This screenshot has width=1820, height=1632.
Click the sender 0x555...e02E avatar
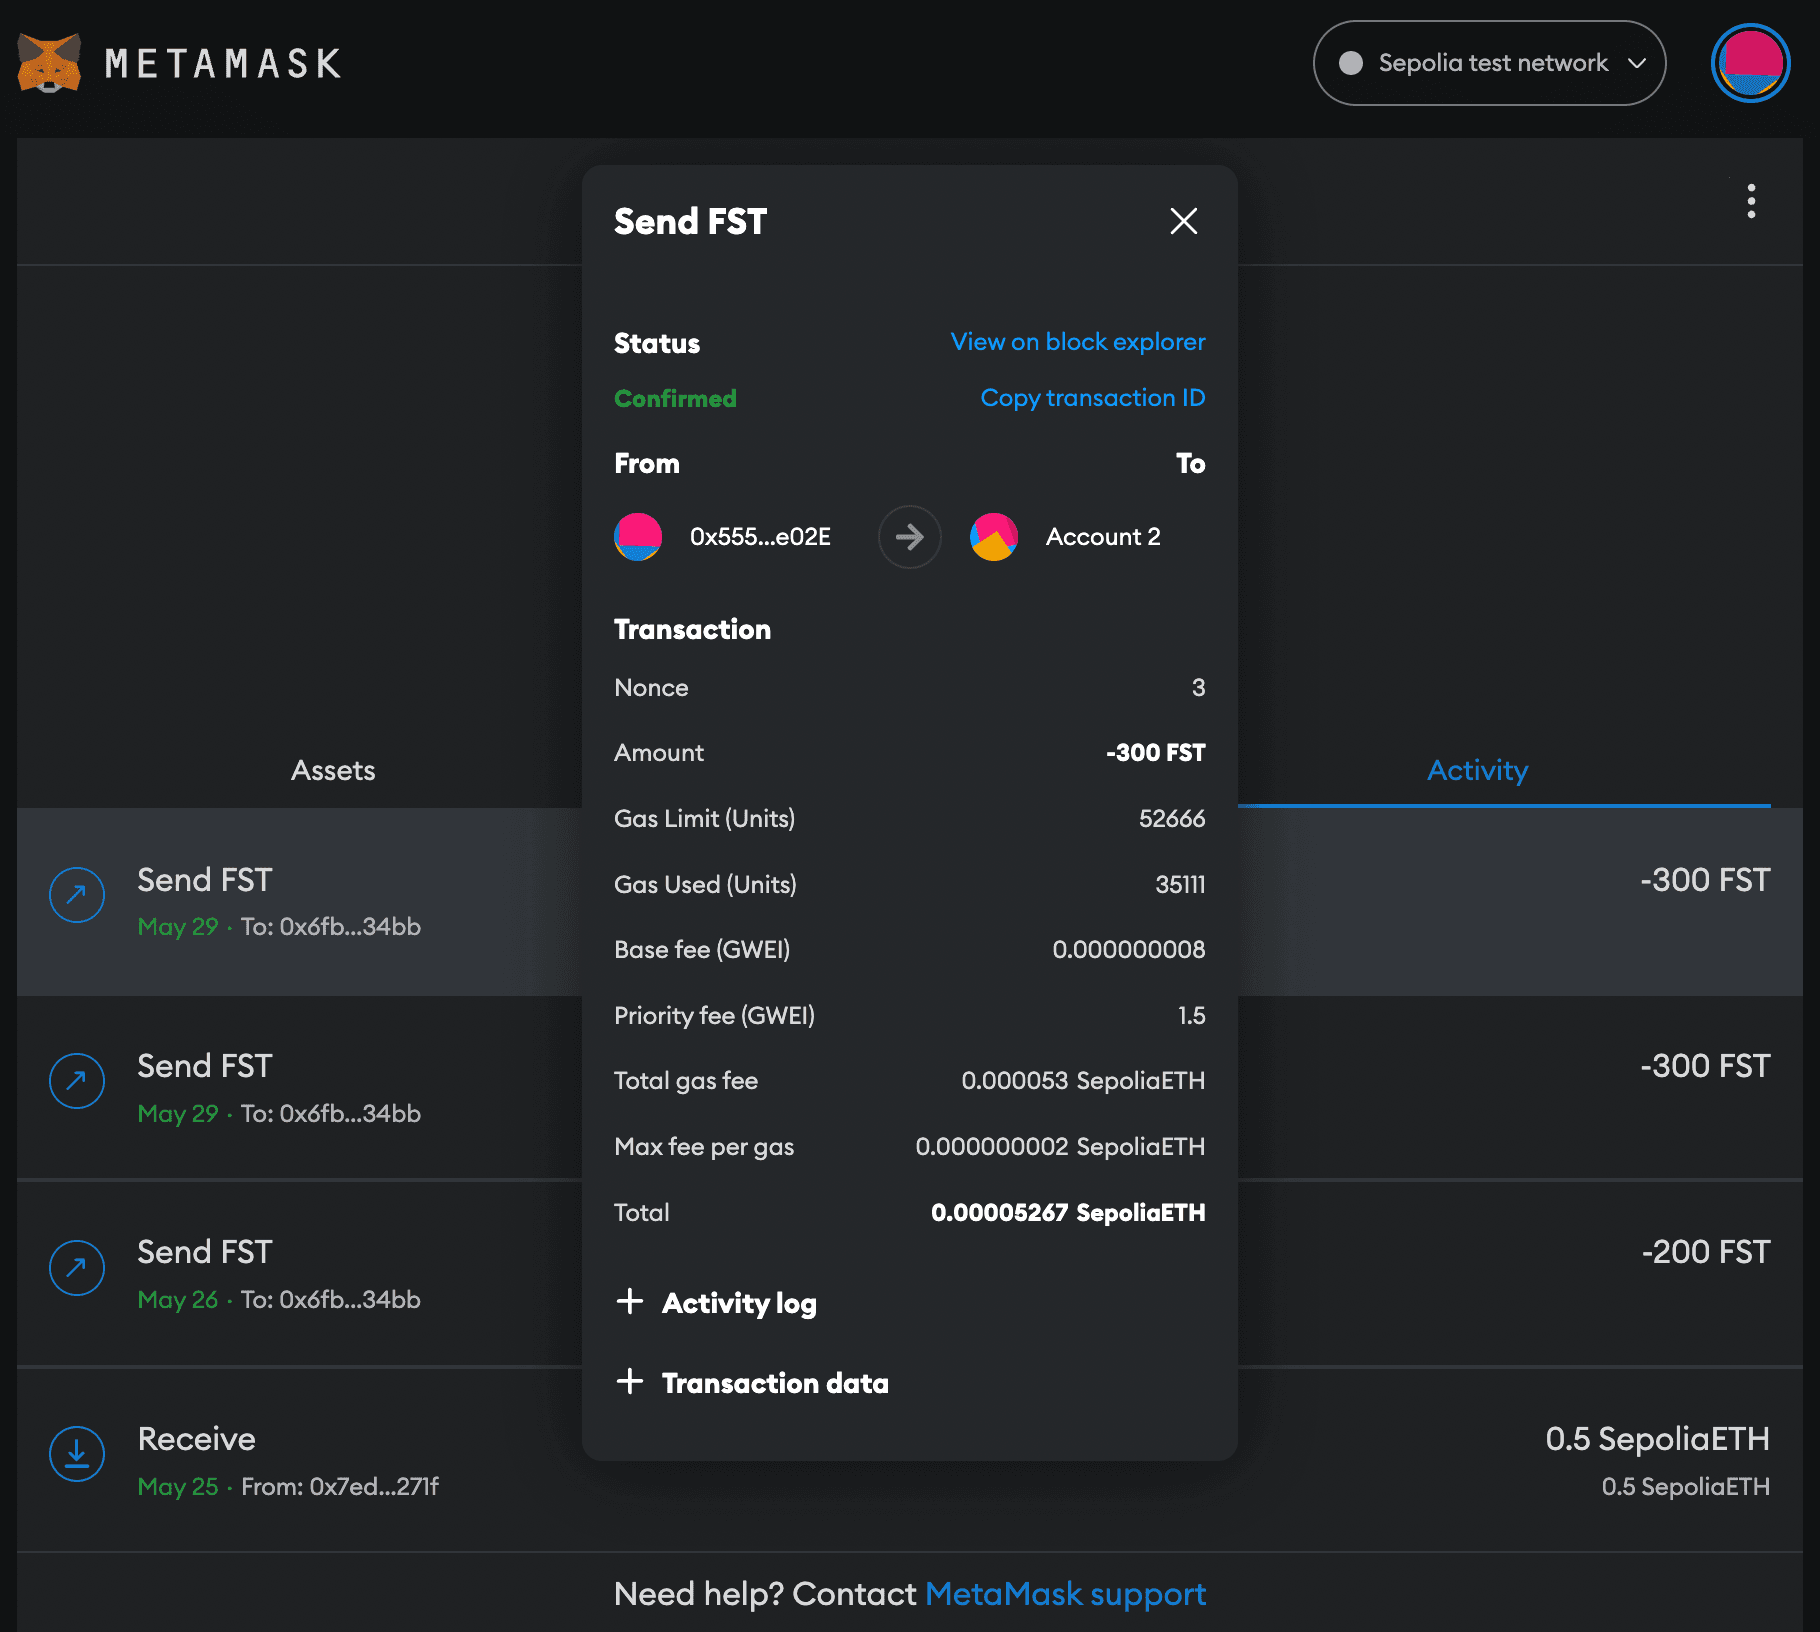coord(638,537)
